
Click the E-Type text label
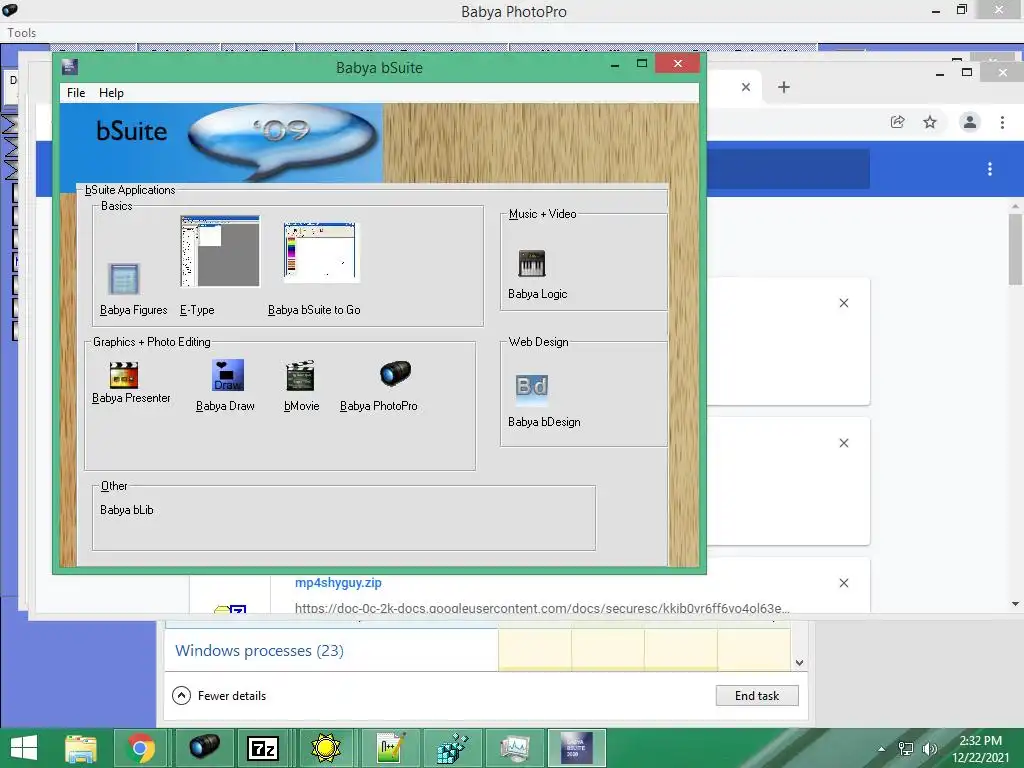coord(197,310)
